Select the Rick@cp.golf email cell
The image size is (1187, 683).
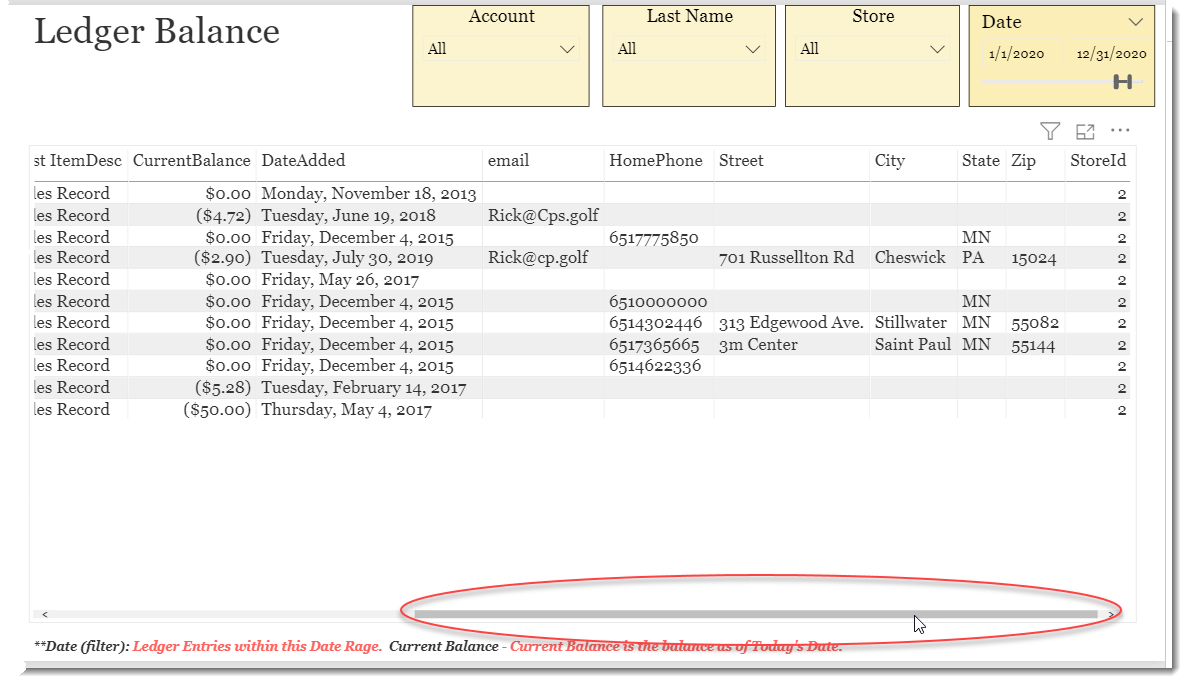[x=537, y=258]
